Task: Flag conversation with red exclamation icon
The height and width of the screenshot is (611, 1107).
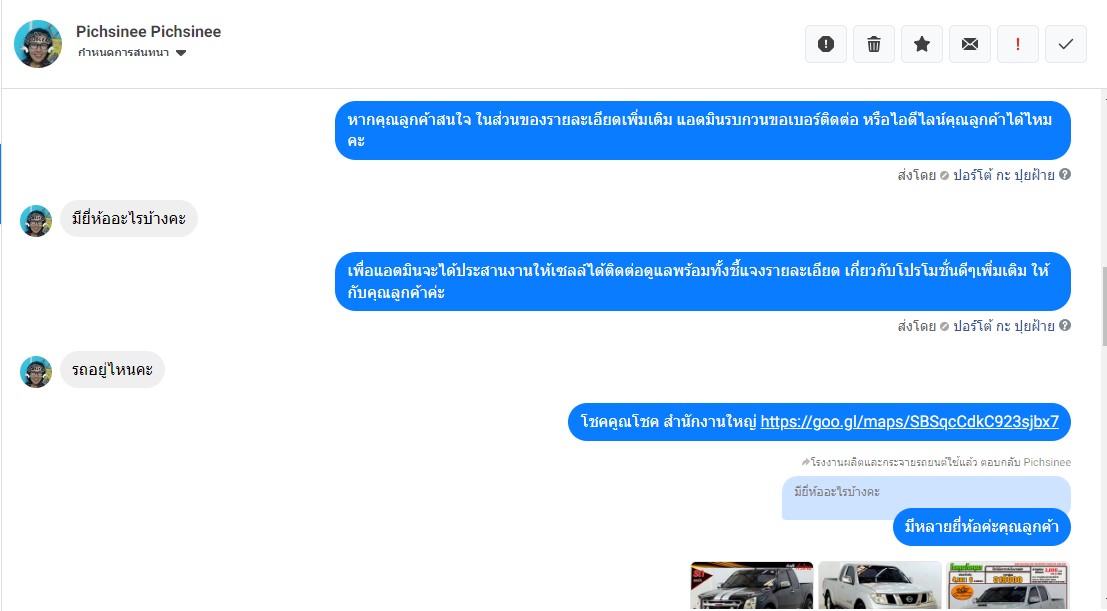Action: [1017, 44]
